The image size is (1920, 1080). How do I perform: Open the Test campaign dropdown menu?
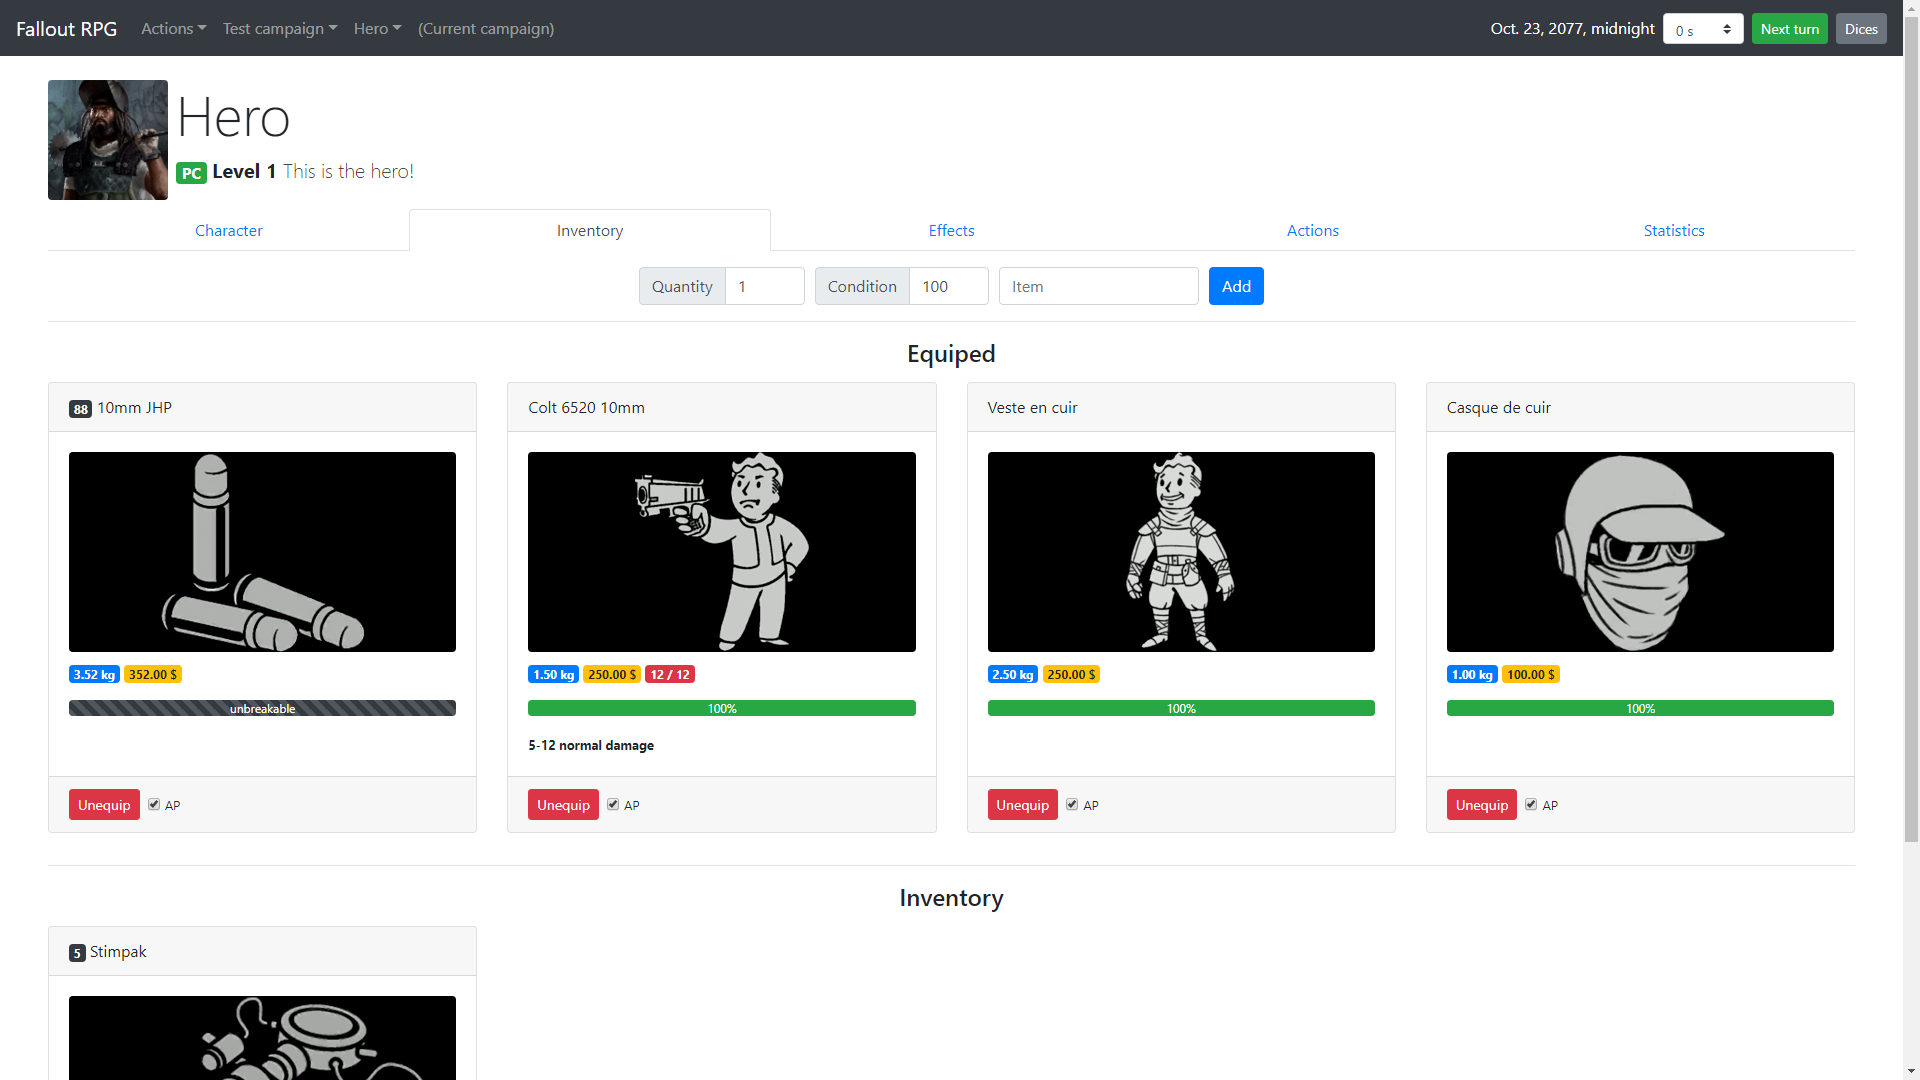(280, 28)
